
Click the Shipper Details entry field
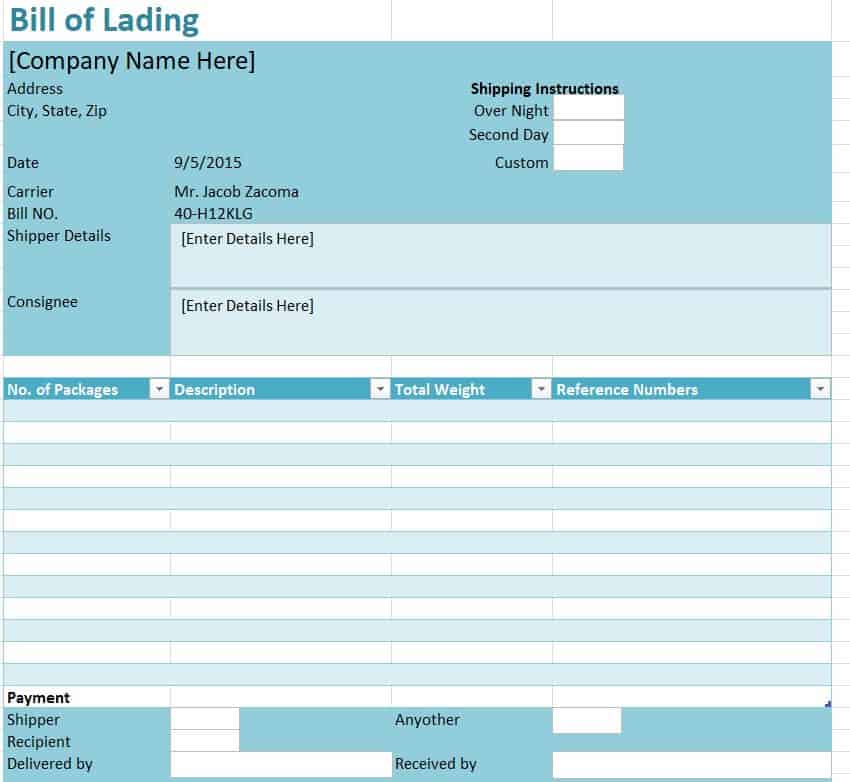(500, 255)
